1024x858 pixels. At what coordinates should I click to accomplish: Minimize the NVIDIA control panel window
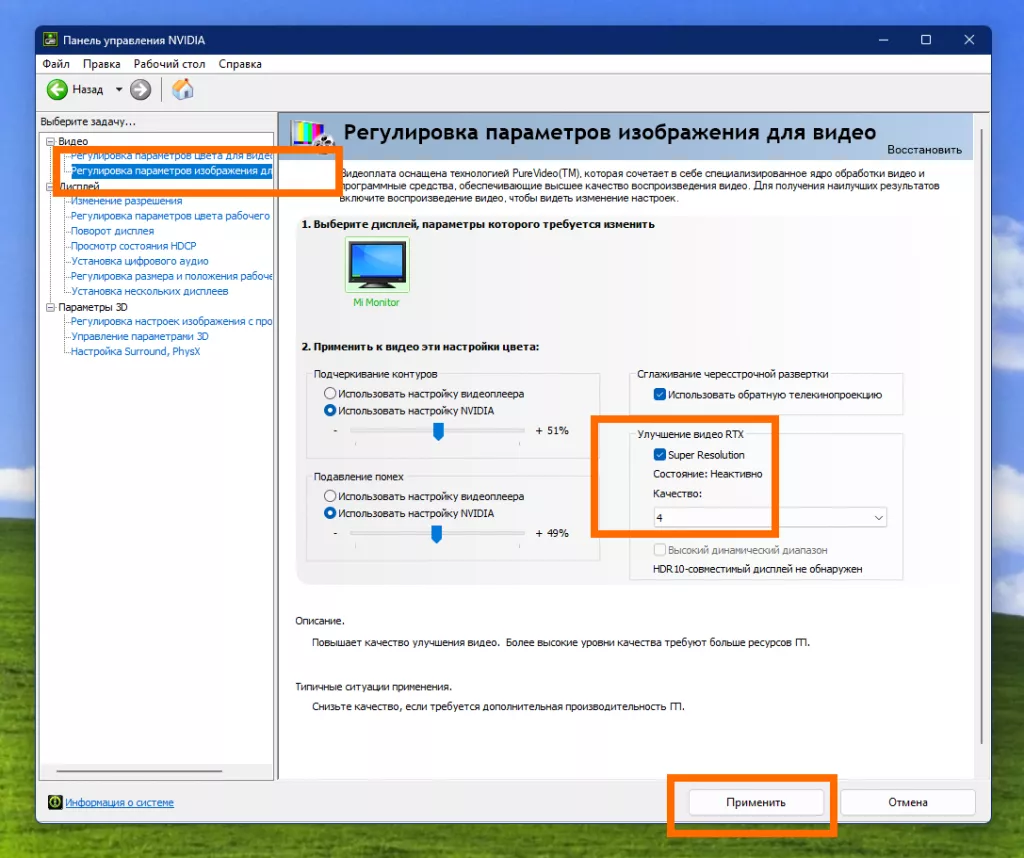pyautogui.click(x=883, y=40)
